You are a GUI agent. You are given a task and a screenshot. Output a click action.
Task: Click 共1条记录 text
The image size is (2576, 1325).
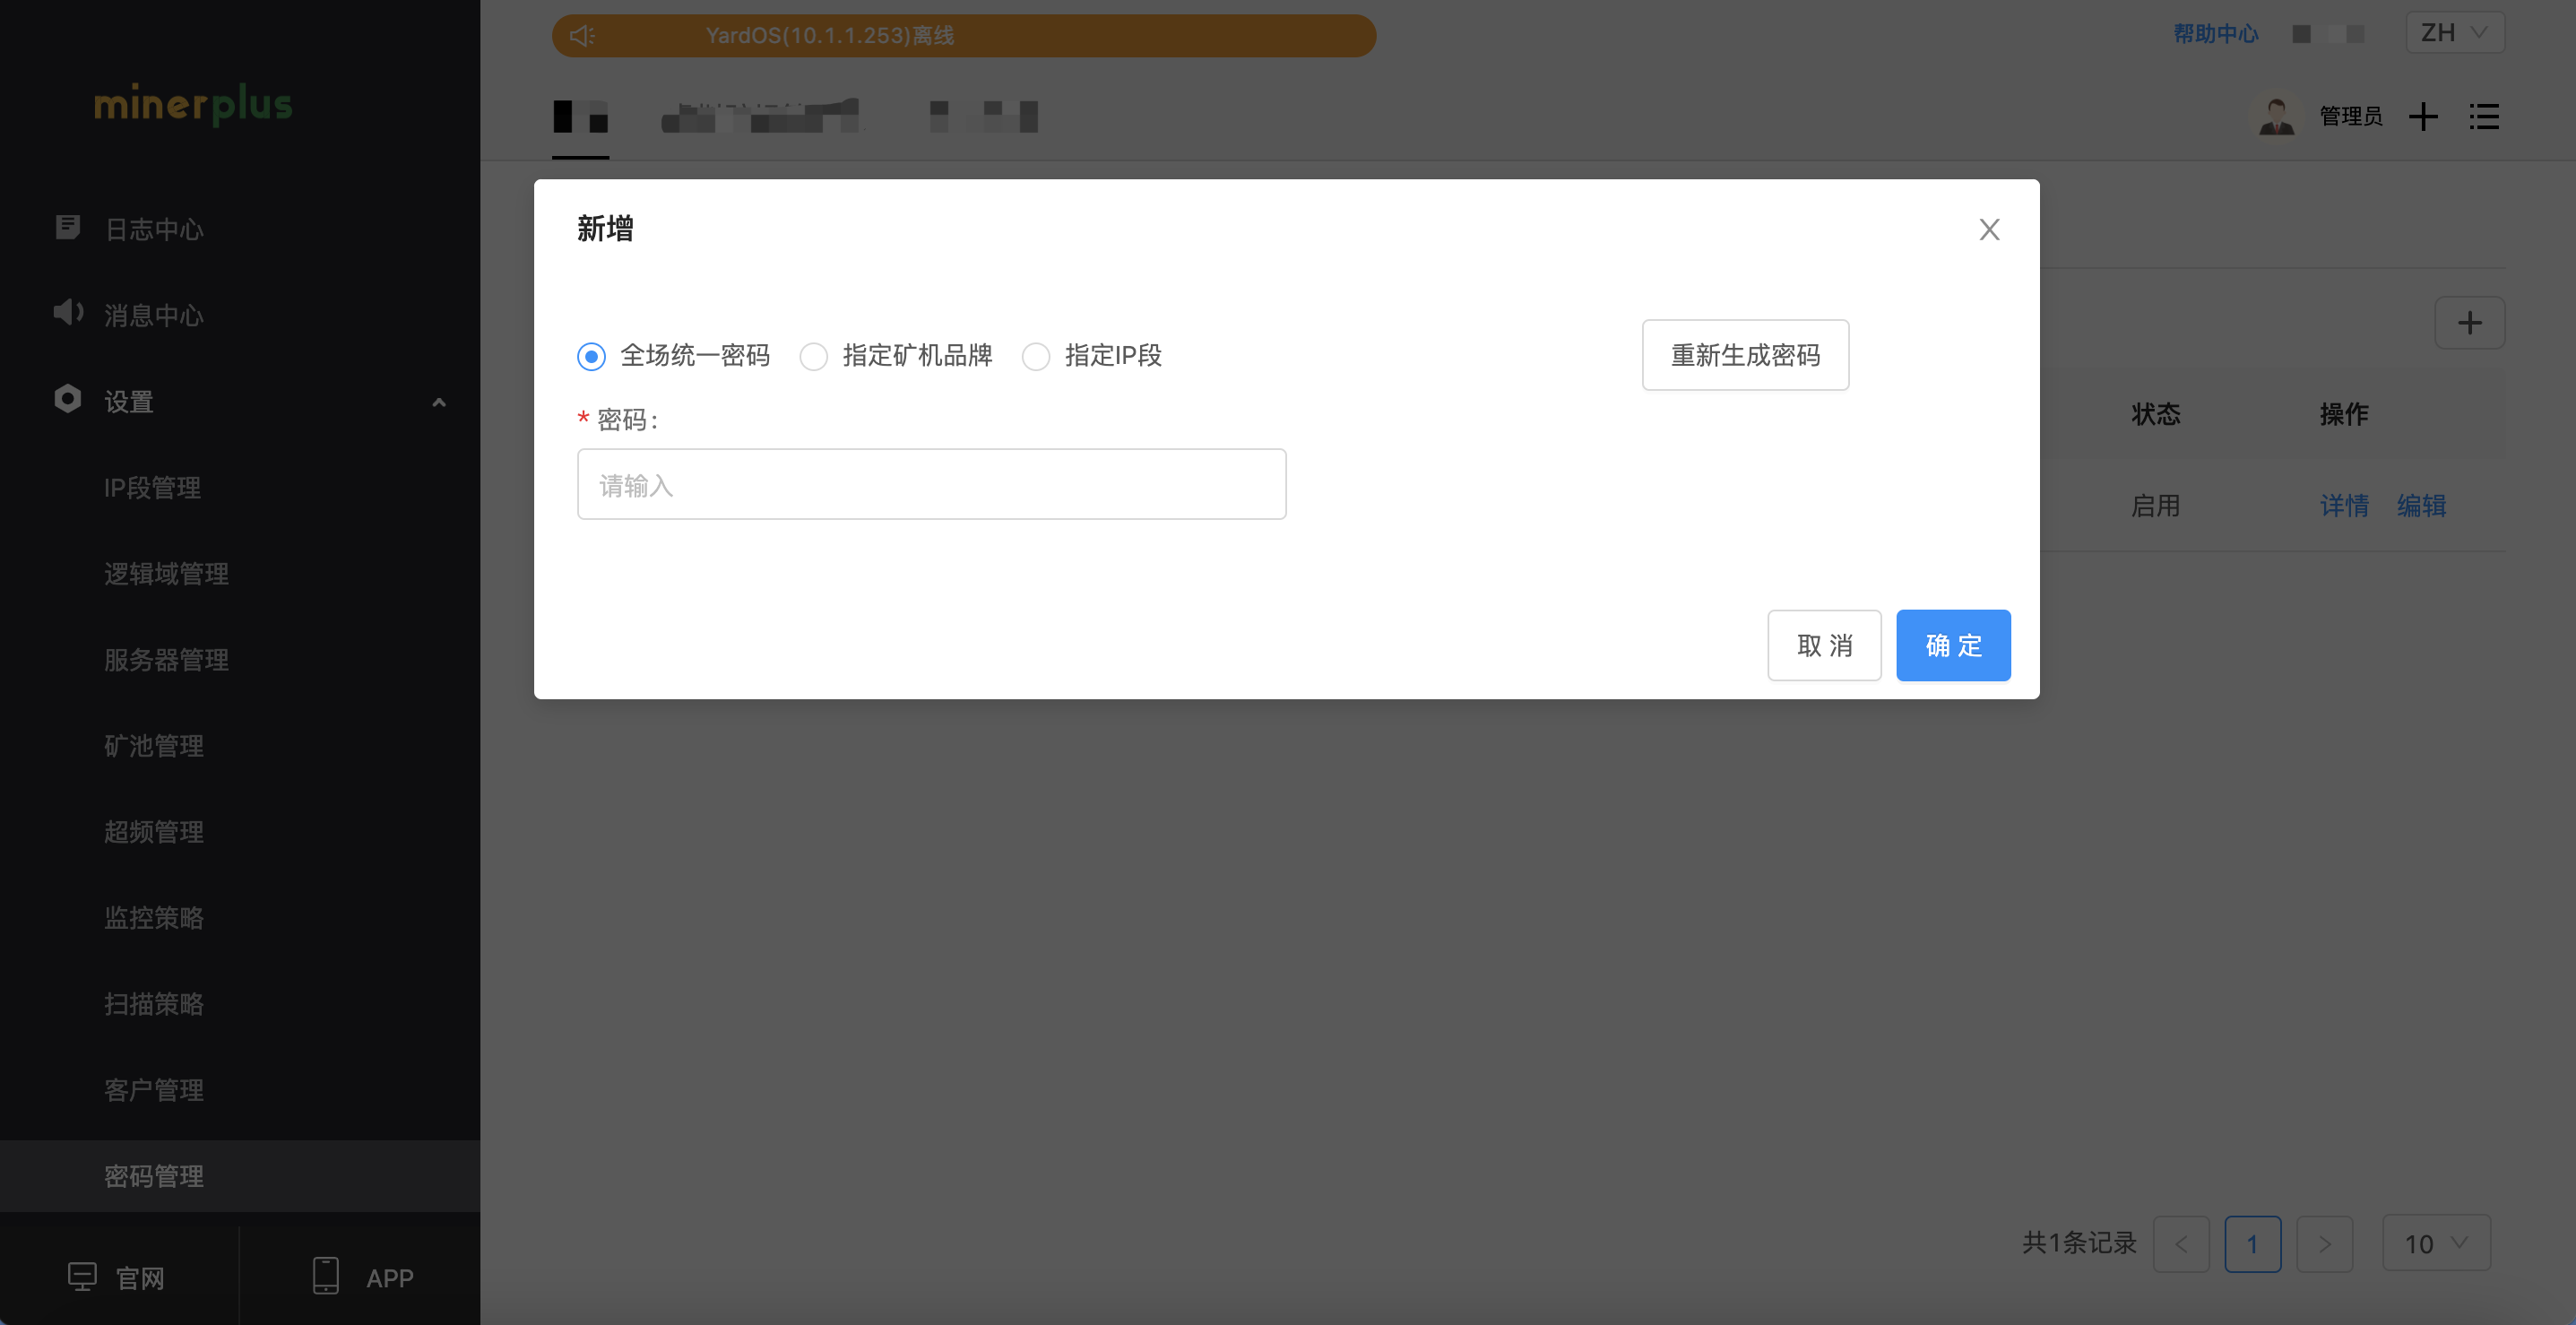click(x=2079, y=1243)
